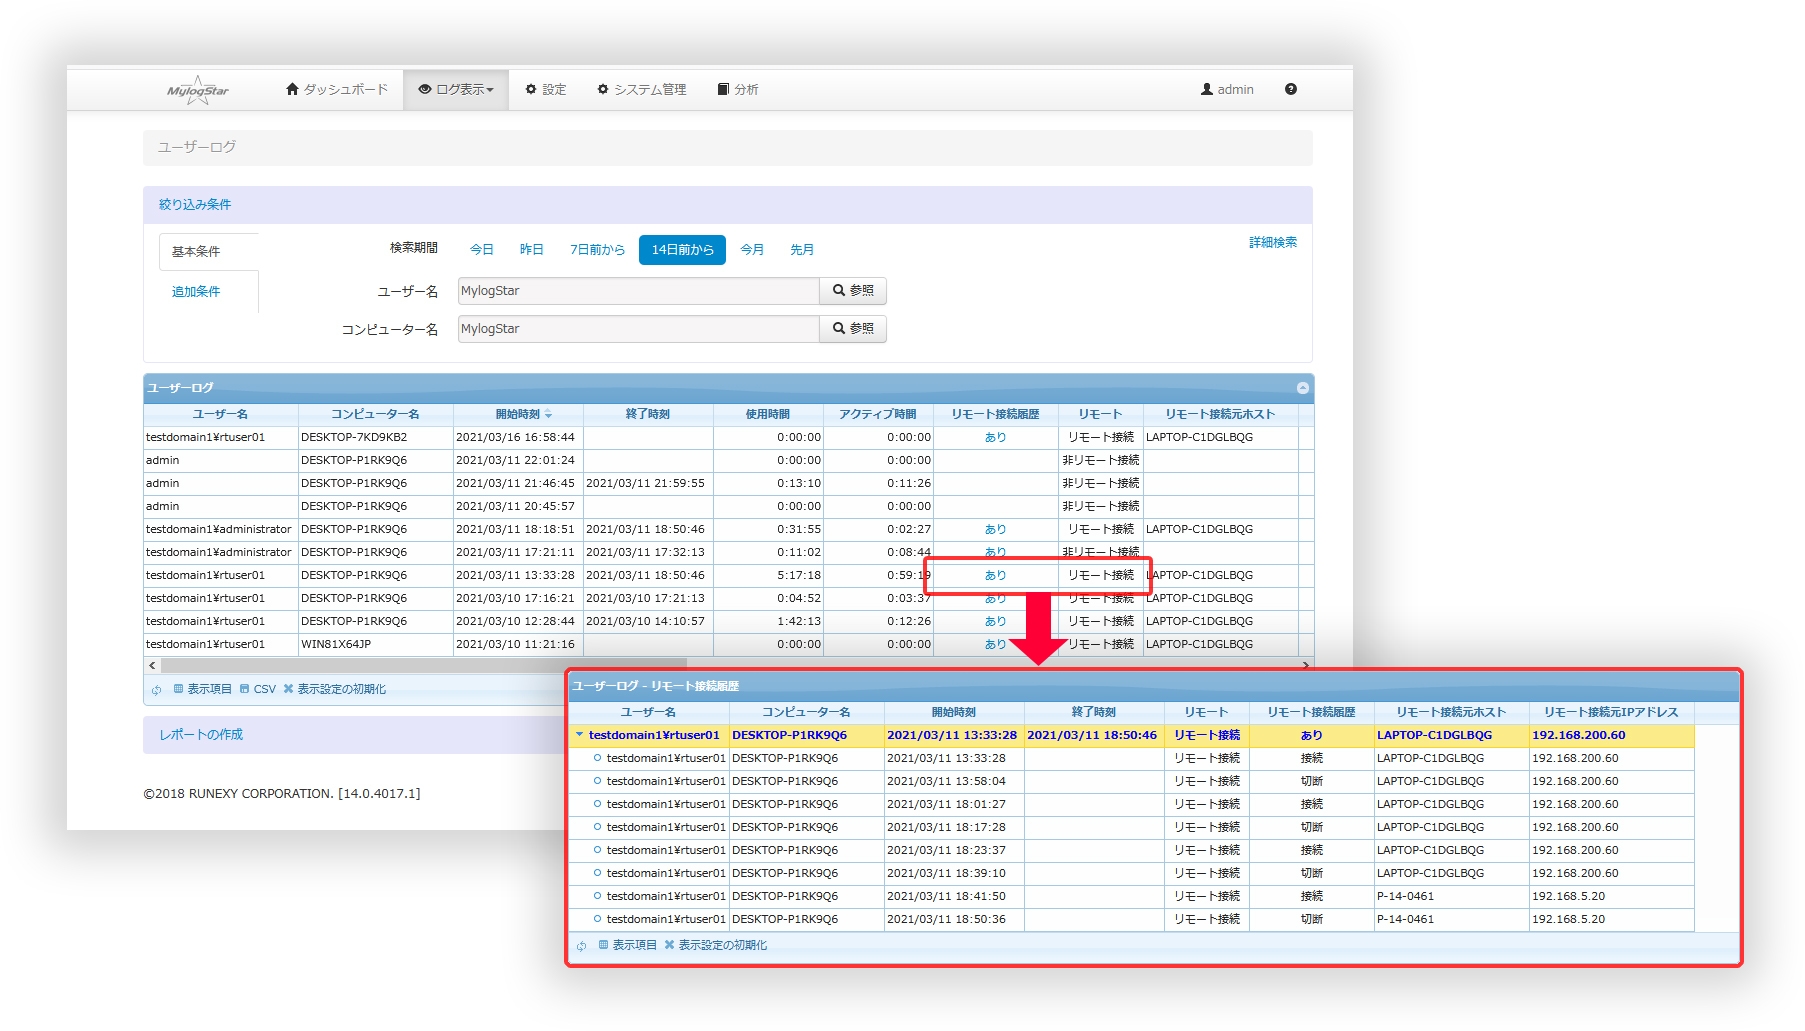Click the コンピューター名 input field

pyautogui.click(x=638, y=329)
